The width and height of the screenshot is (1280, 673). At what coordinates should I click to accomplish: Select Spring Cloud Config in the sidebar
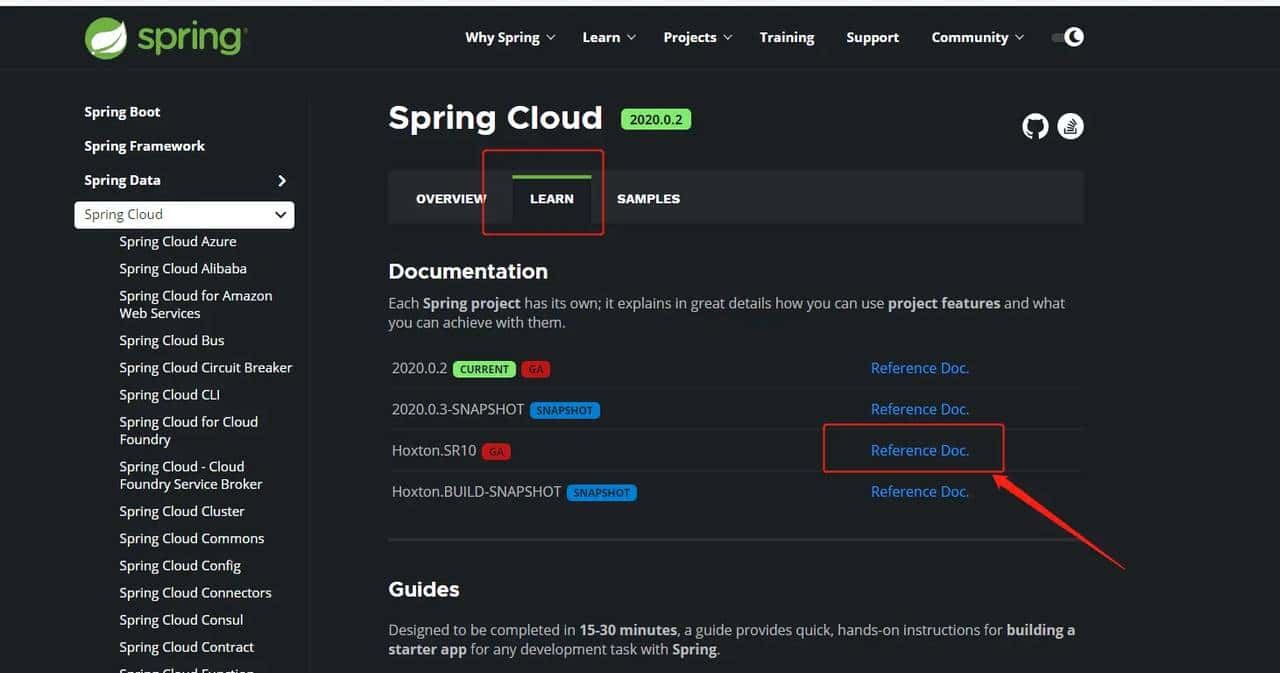(180, 565)
